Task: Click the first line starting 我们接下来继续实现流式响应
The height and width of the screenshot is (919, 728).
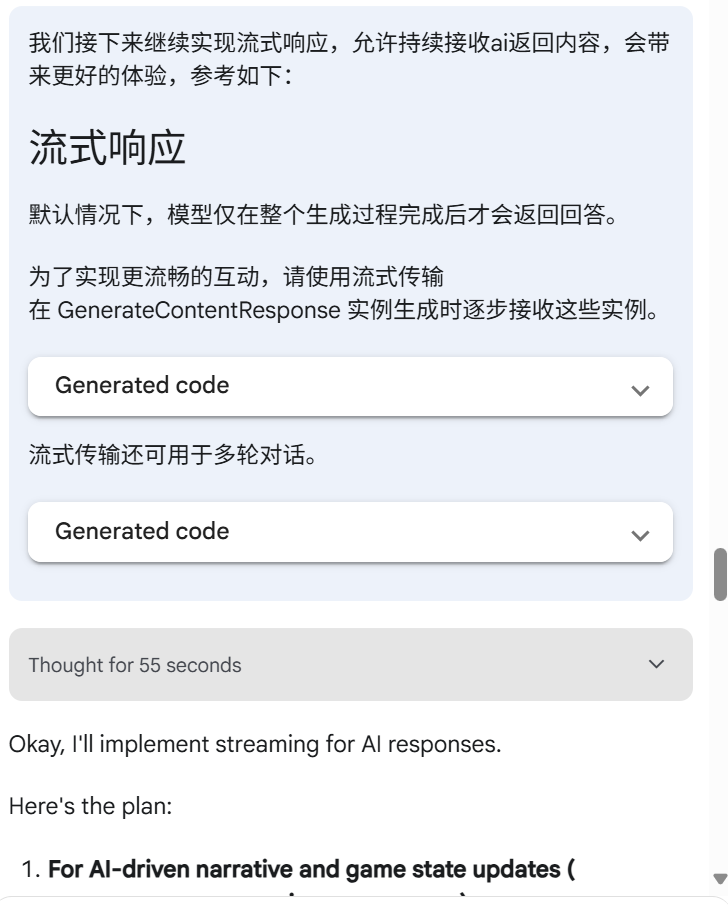Action: (349, 43)
